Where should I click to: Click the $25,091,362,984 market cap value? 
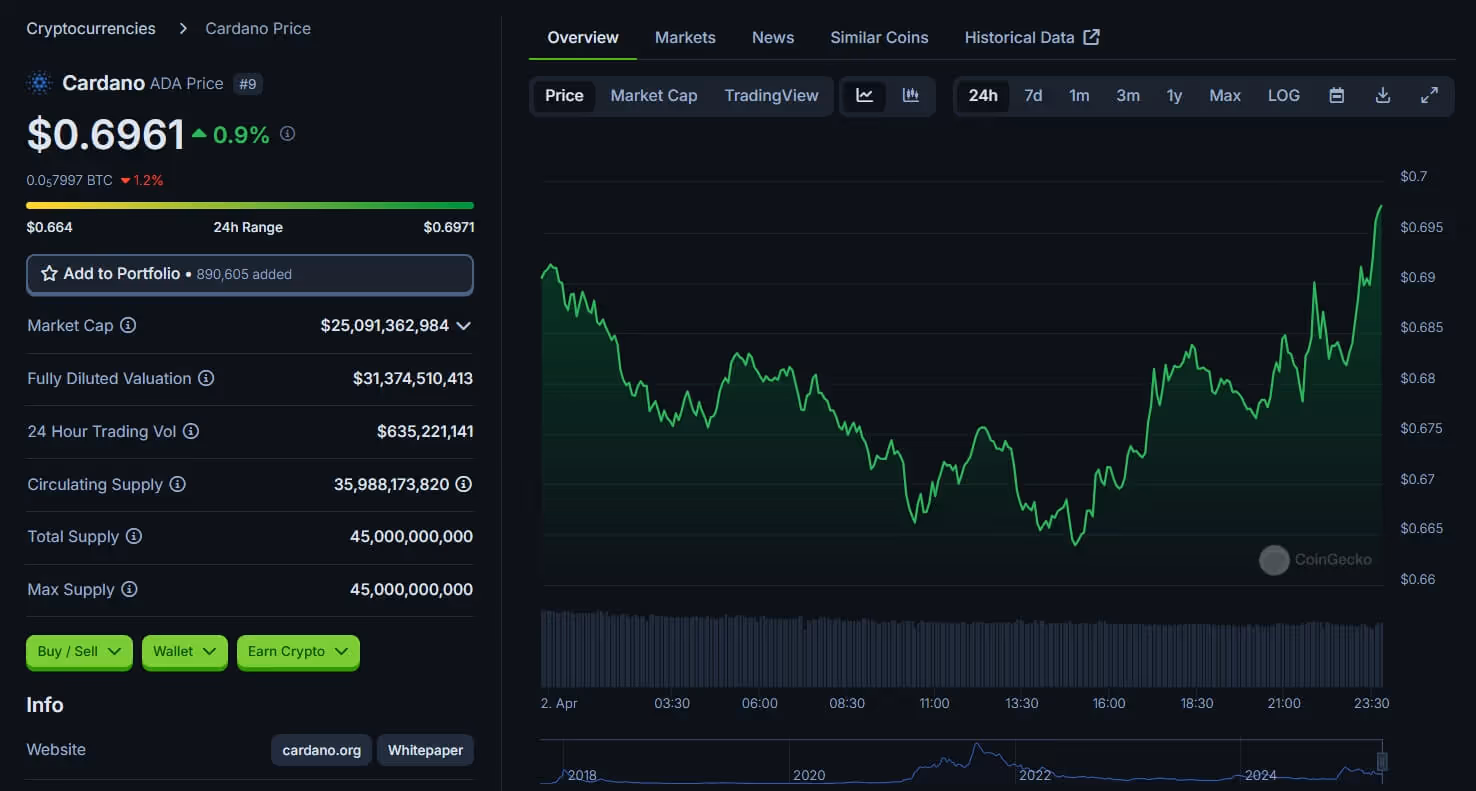click(x=385, y=326)
